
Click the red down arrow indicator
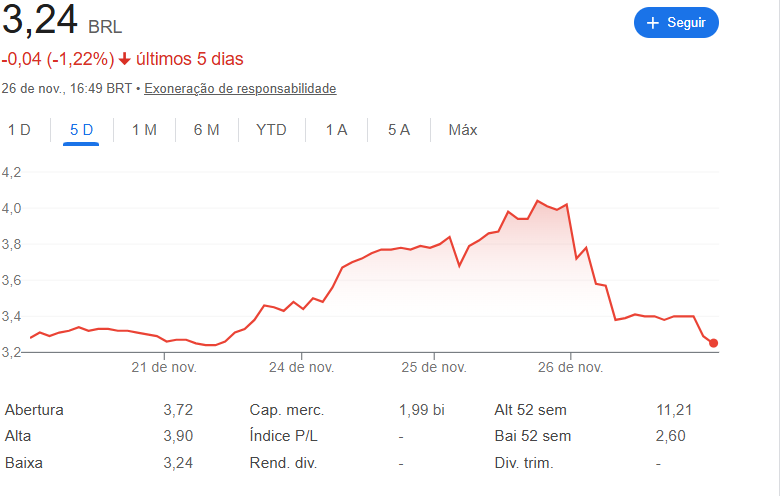(125, 59)
